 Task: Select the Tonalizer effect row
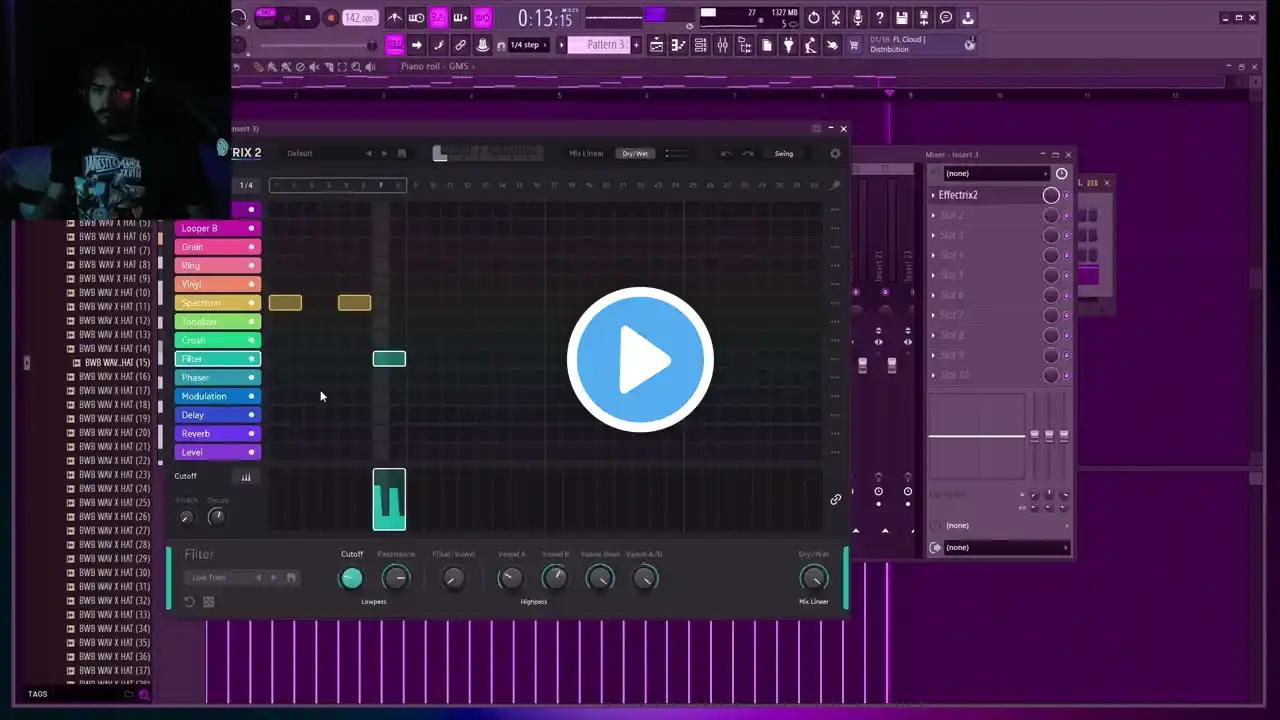[x=218, y=321]
